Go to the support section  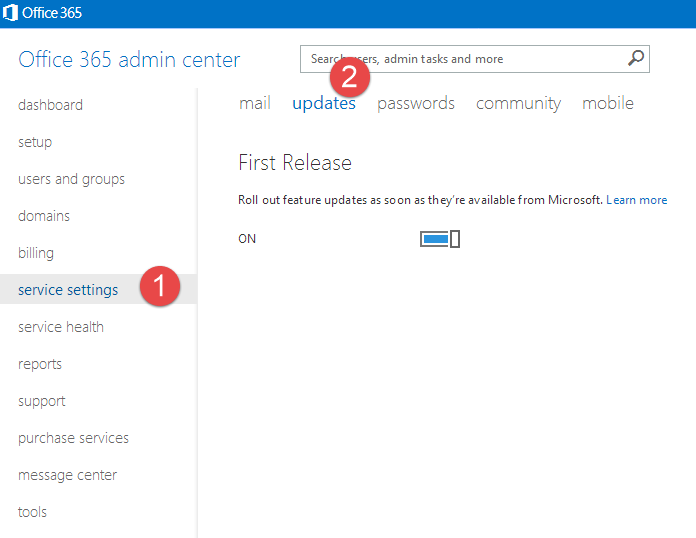point(42,401)
